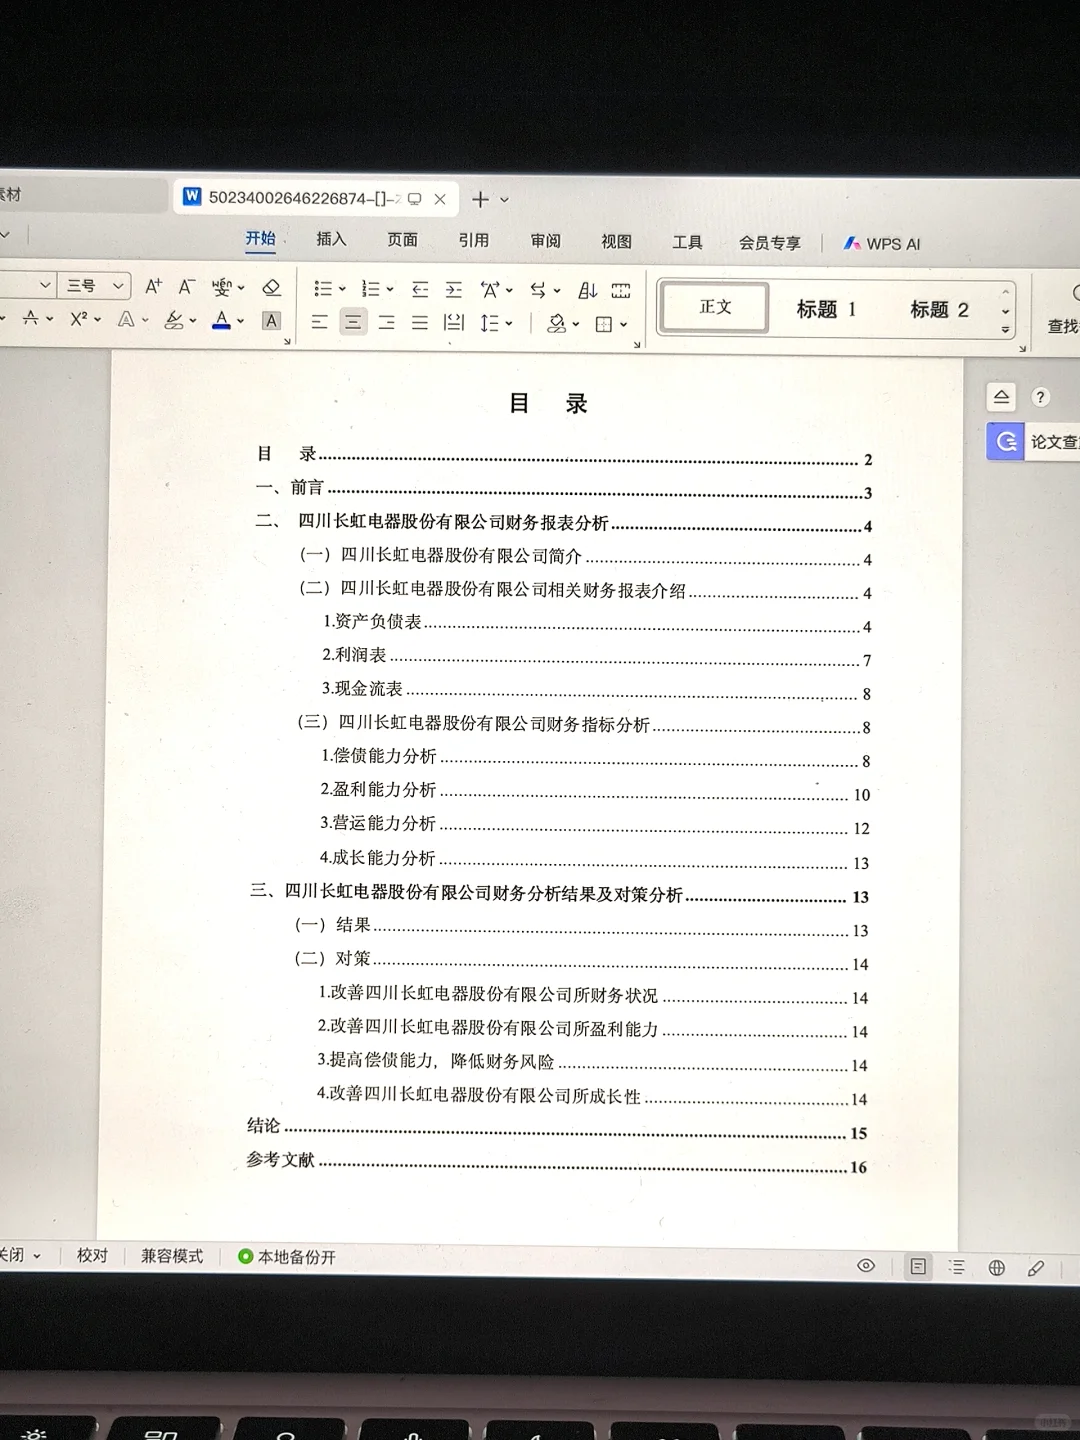
Task: Switch to the 插入 ribbon tab
Action: coord(331,240)
